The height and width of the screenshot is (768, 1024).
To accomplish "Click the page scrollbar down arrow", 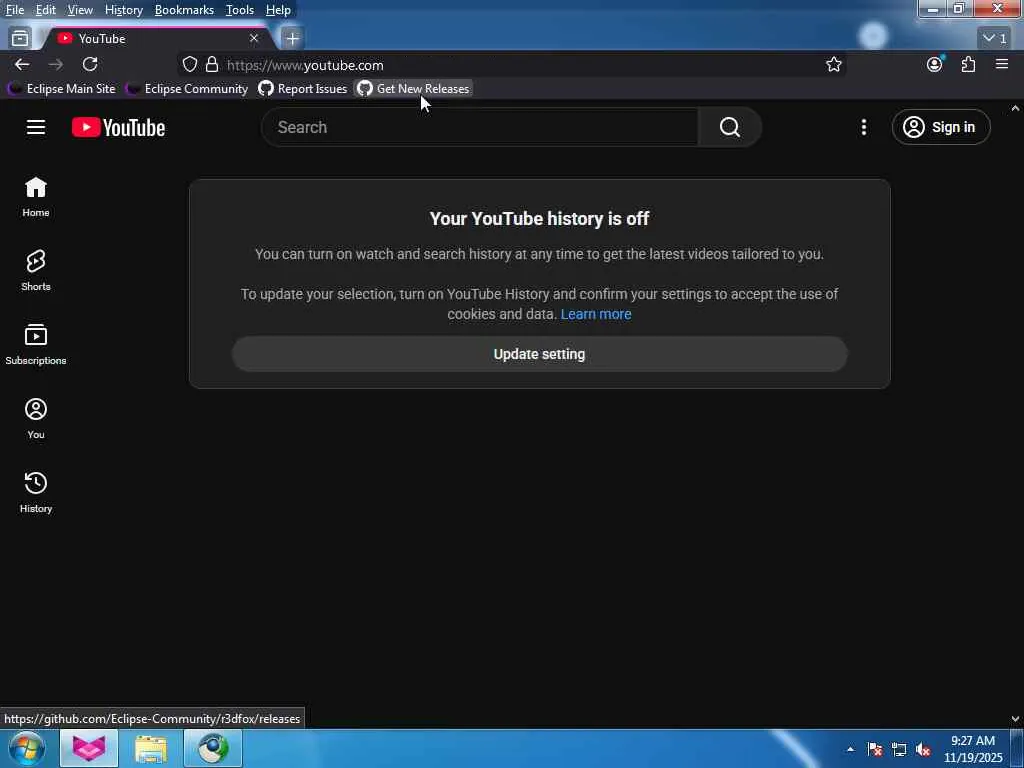I will click(x=1015, y=719).
